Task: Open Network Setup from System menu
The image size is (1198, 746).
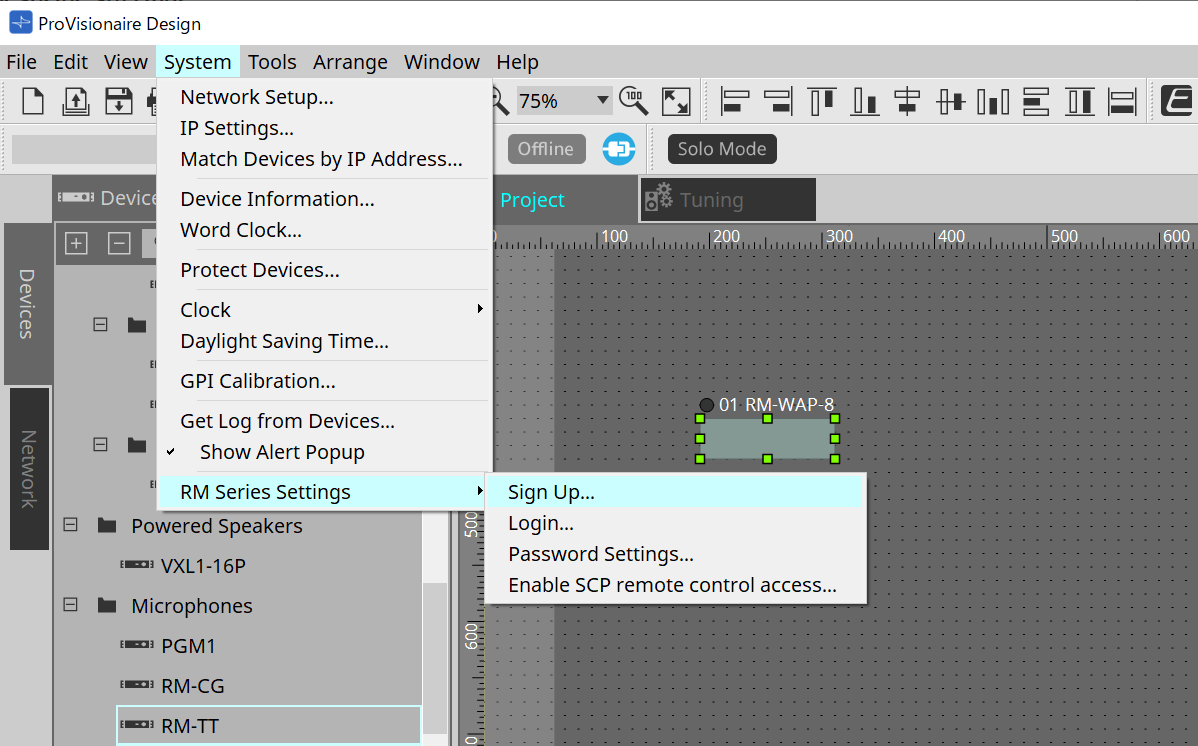Action: click(256, 97)
